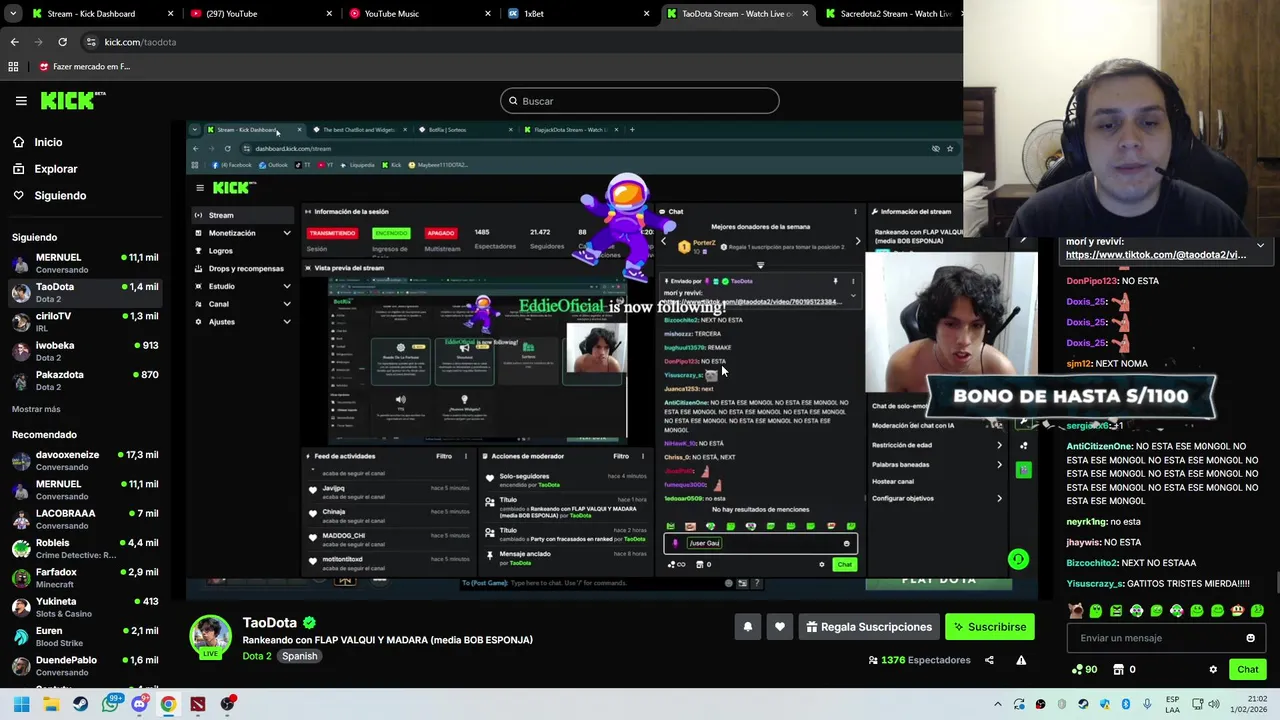The width and height of the screenshot is (1280, 720).
Task: Reload the kick.com page
Action: [x=62, y=42]
